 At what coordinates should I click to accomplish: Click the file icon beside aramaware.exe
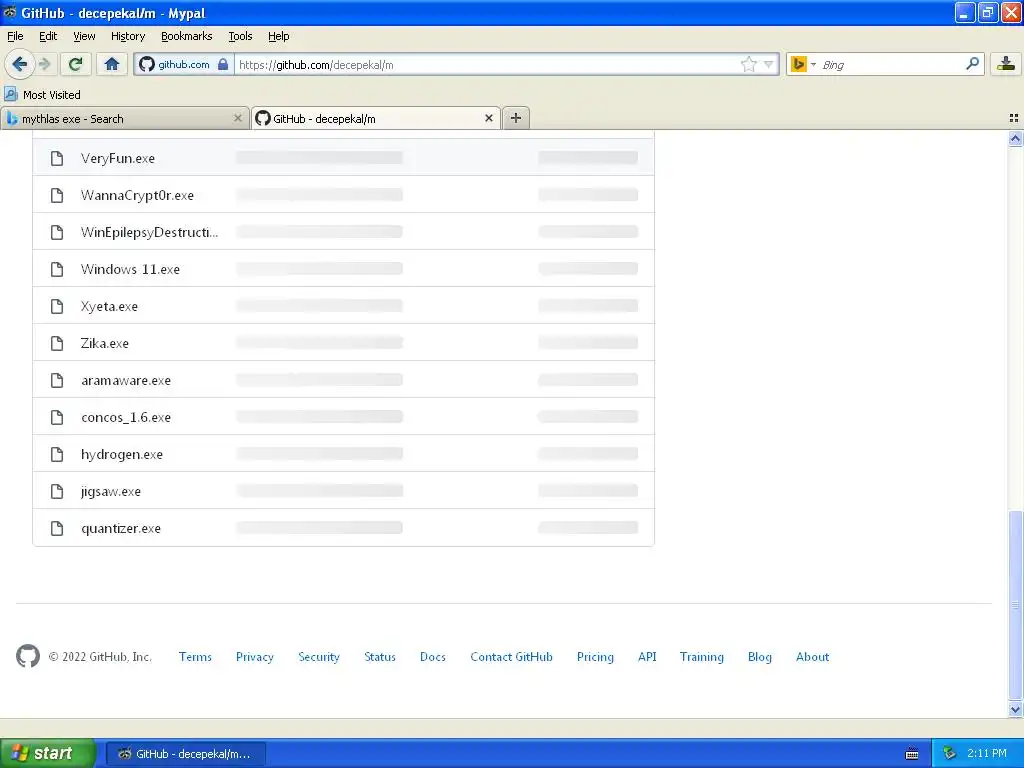57,380
